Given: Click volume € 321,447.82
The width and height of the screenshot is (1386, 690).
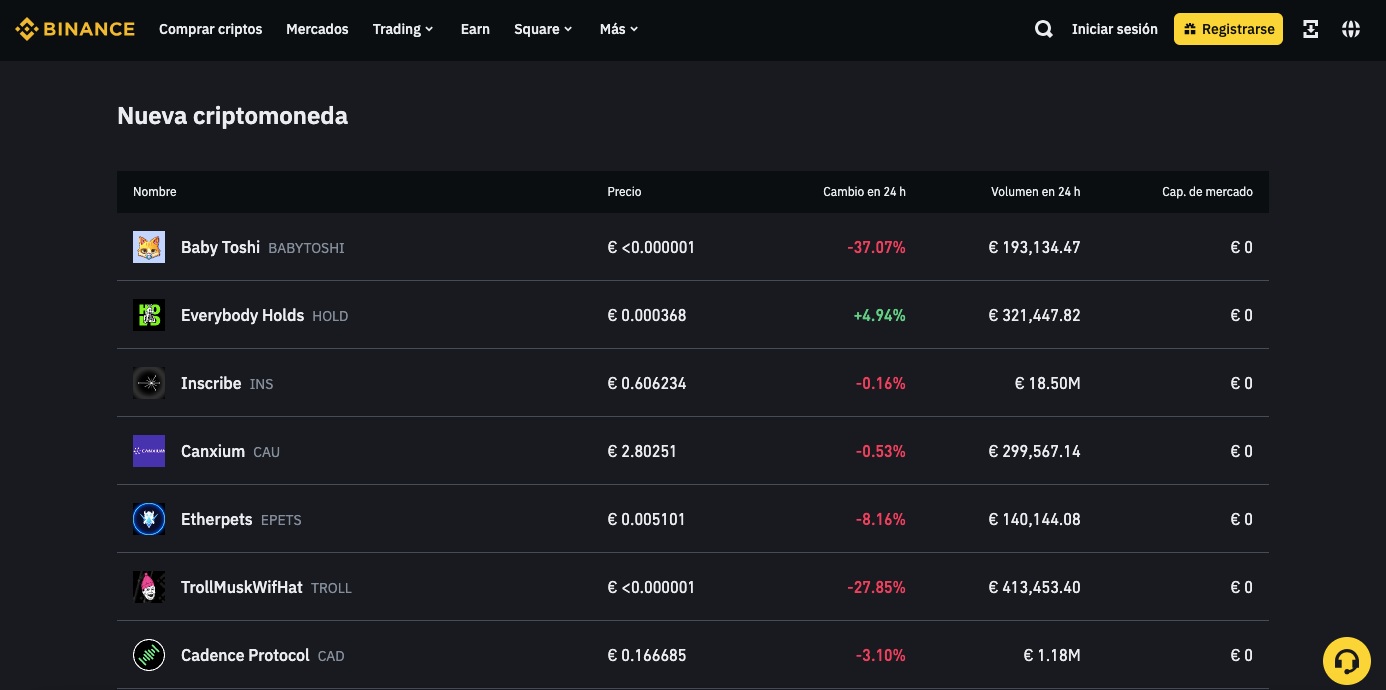Looking at the screenshot, I should click(1034, 315).
